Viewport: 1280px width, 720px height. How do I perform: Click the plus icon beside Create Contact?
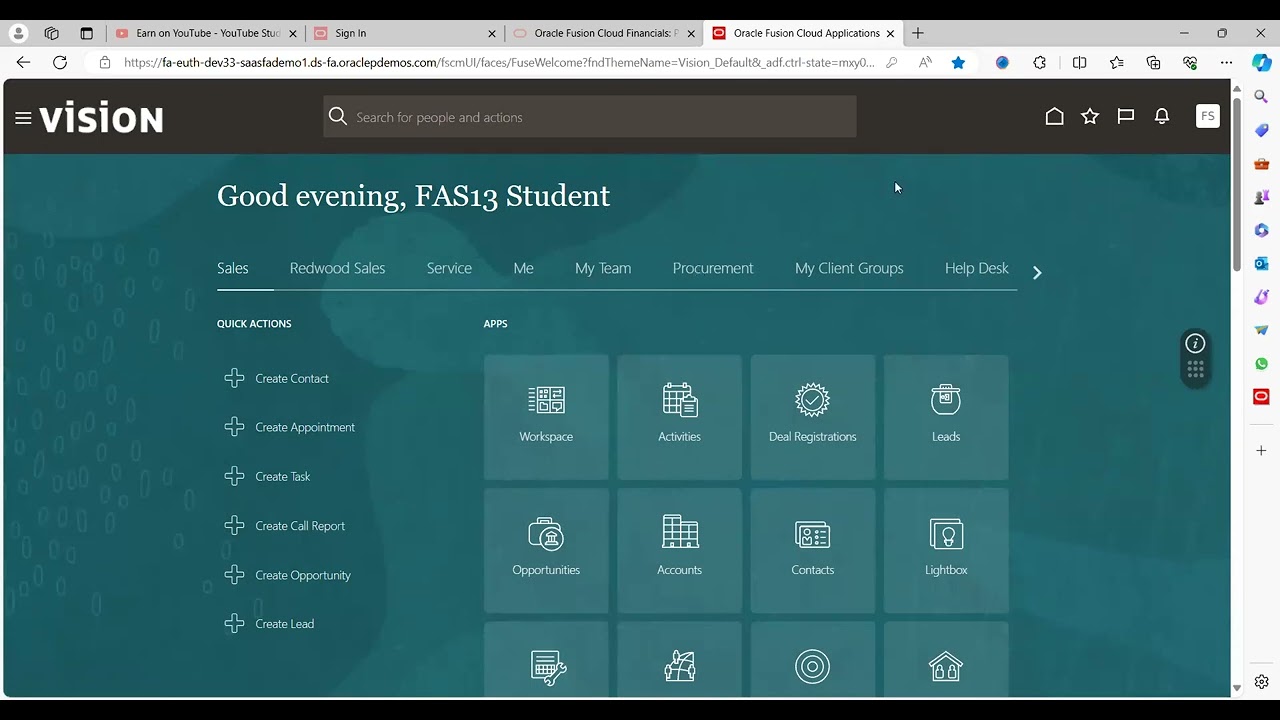[x=234, y=378]
